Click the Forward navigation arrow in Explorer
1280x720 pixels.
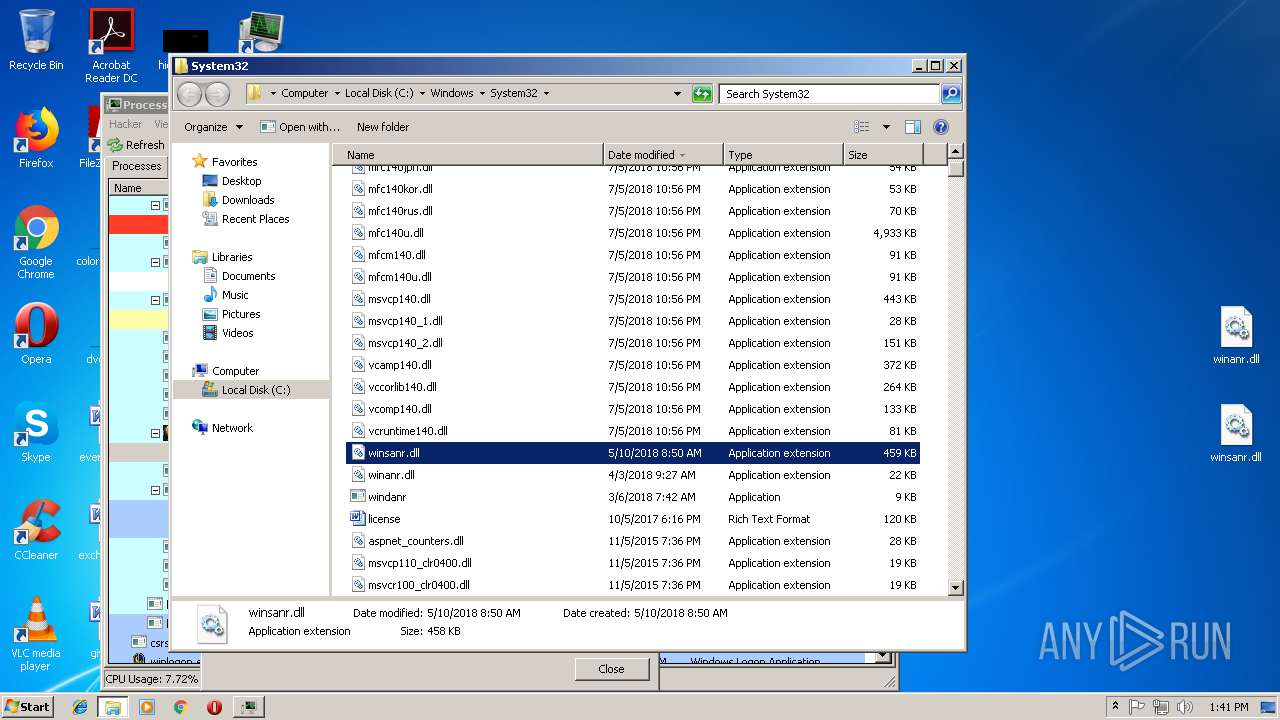click(217, 94)
